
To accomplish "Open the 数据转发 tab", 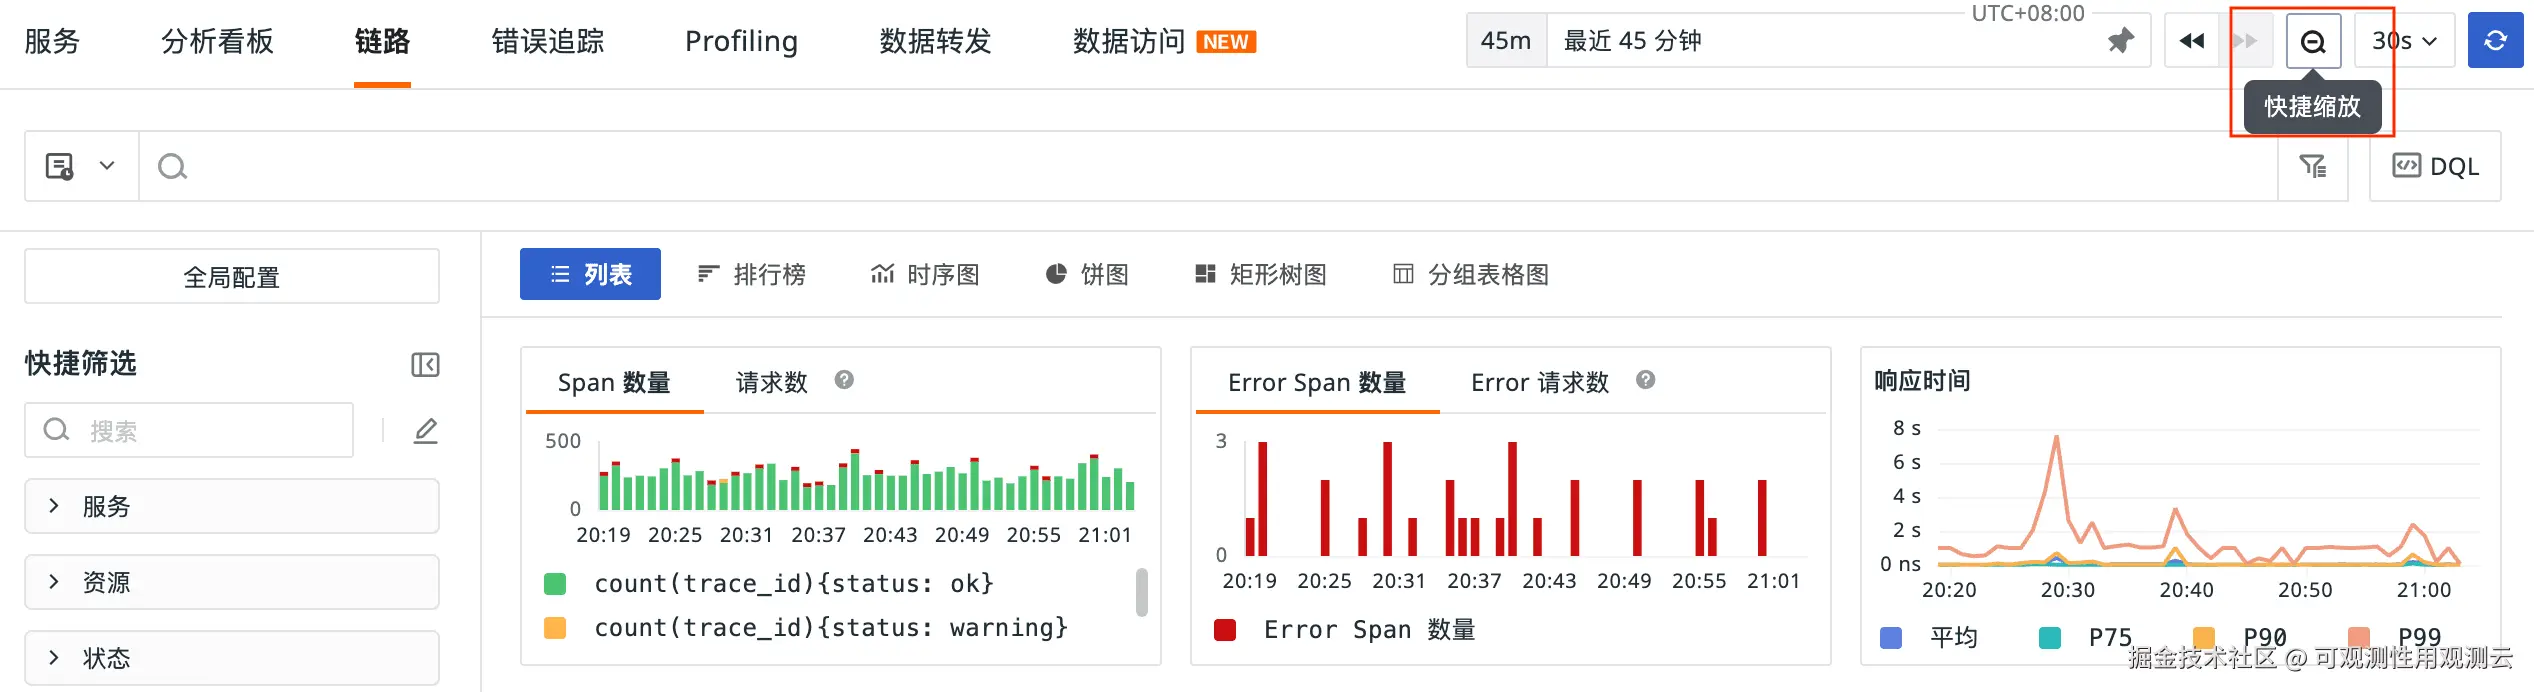I will click(x=935, y=41).
